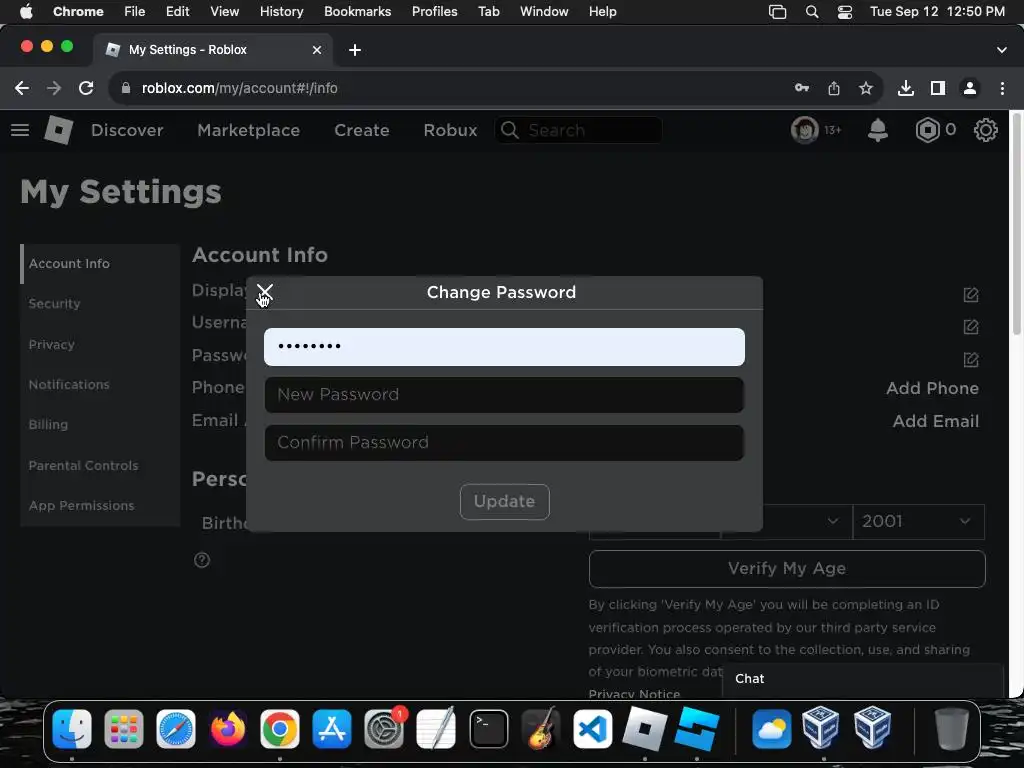Open the saved passwords key icon
Image resolution: width=1024 pixels, height=768 pixels.
pyautogui.click(x=802, y=88)
